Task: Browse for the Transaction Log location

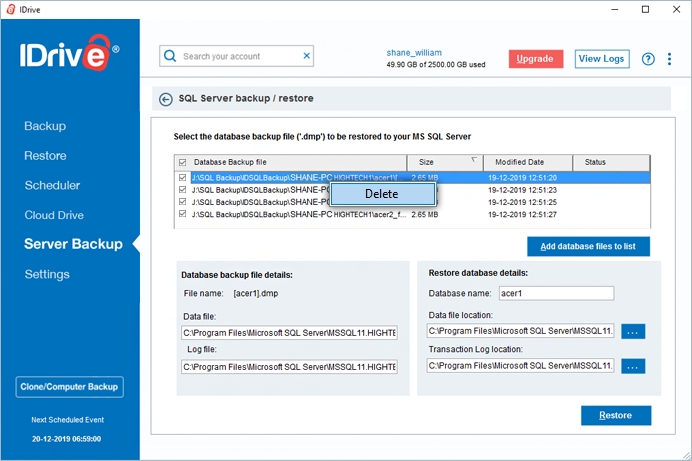Action: point(633,366)
